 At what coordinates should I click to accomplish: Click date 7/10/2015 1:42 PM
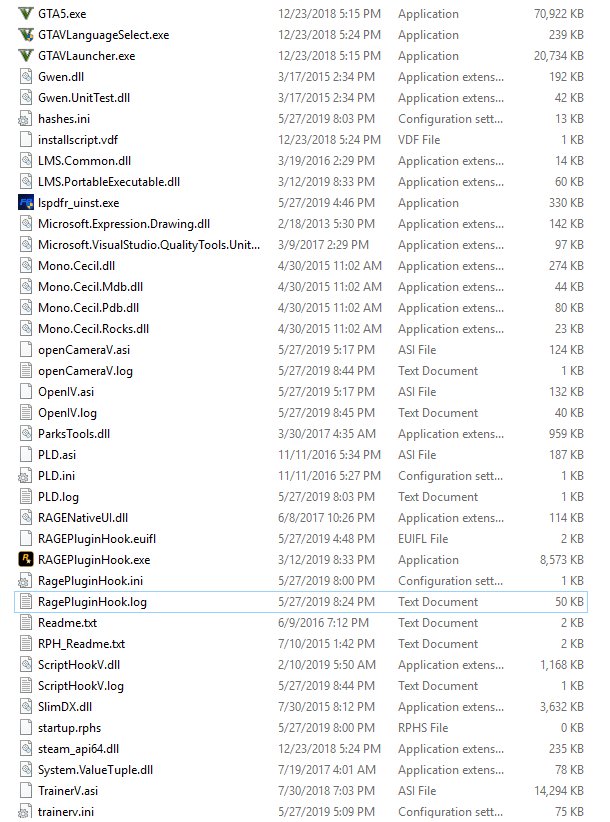[x=326, y=644]
